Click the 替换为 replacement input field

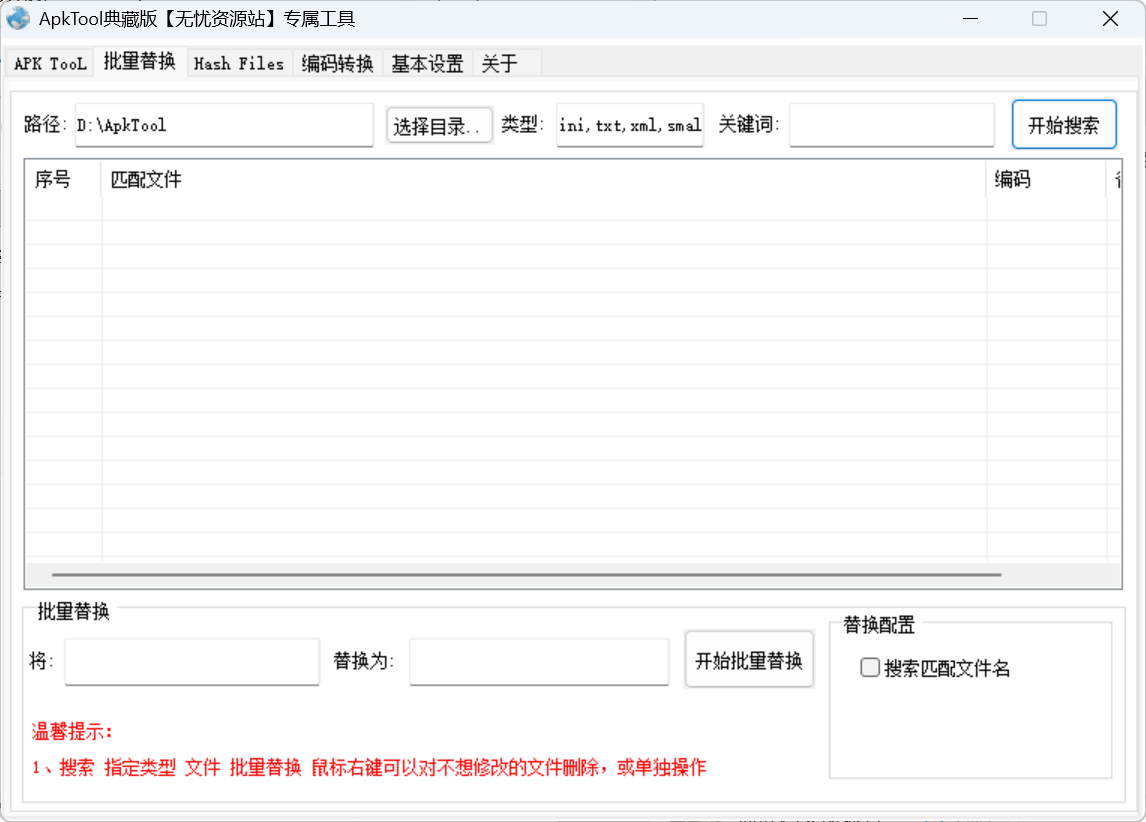[x=539, y=661]
